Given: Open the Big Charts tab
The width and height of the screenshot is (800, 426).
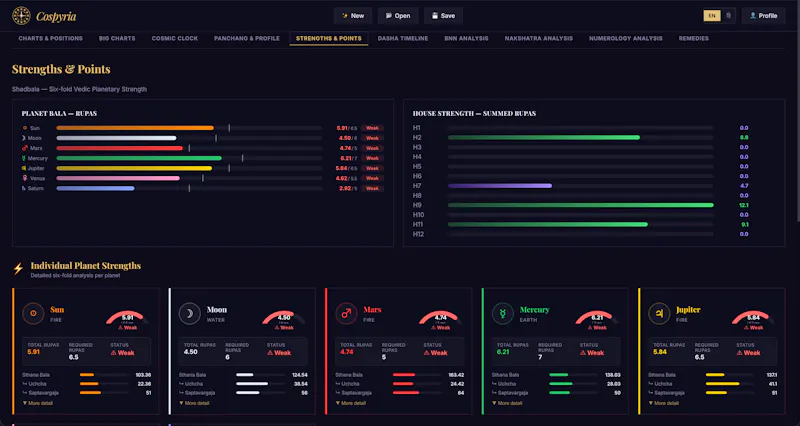Looking at the screenshot, I should click(x=117, y=38).
